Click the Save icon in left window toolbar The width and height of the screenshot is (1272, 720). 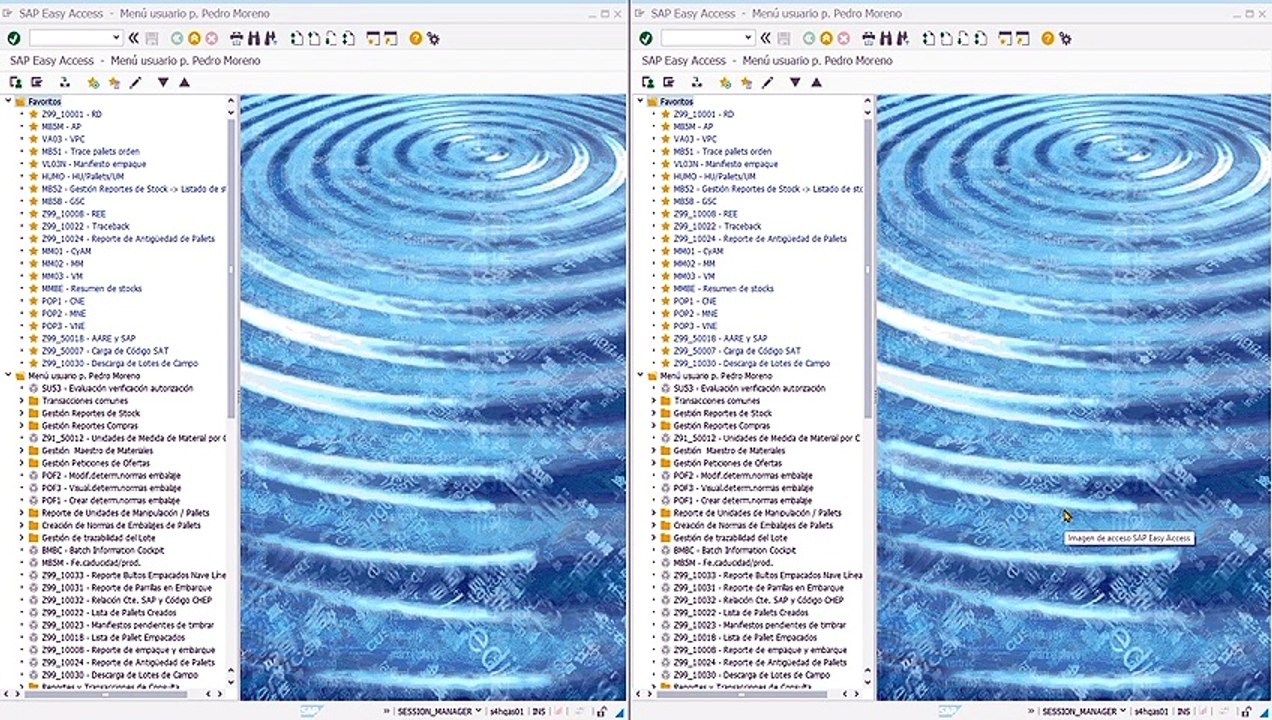[152, 38]
